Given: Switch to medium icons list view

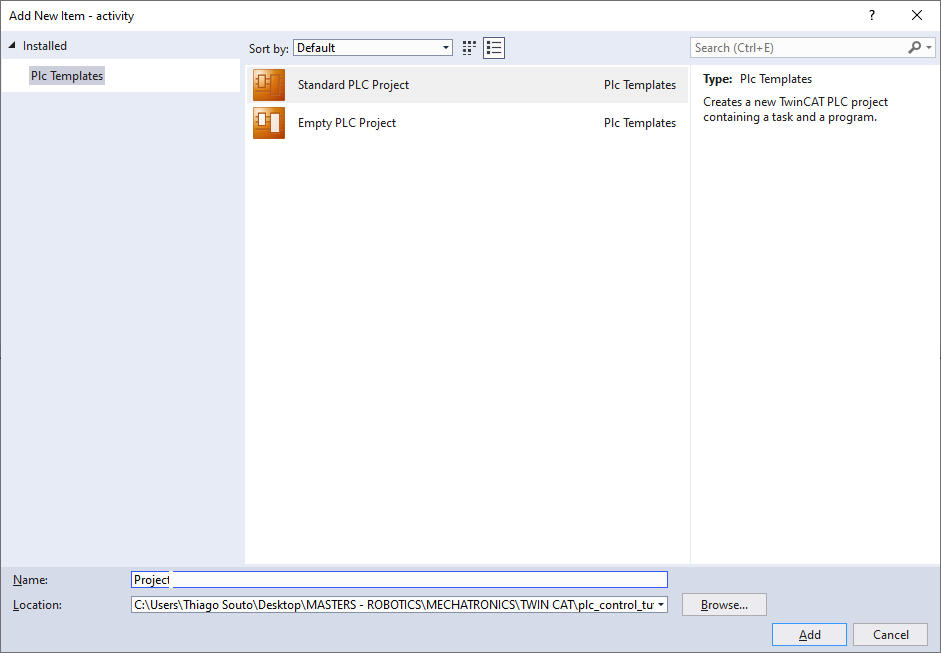Looking at the screenshot, I should [494, 48].
